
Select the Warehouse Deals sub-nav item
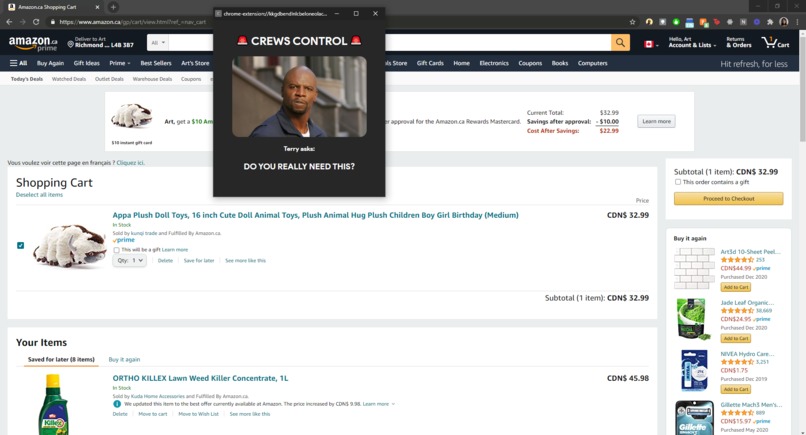[x=152, y=79]
